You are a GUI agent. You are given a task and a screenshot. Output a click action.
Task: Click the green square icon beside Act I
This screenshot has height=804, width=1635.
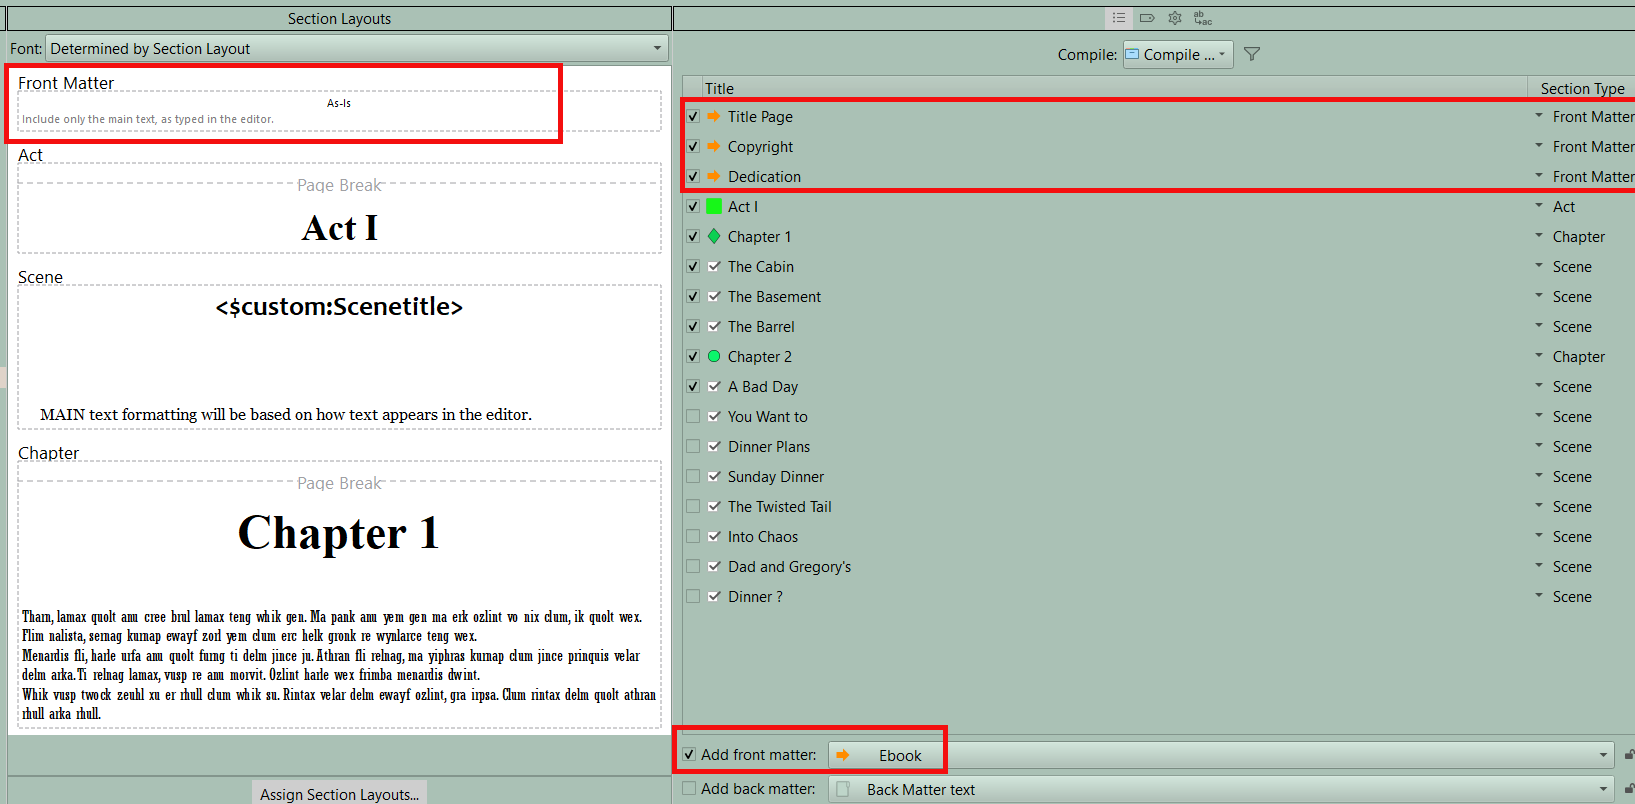coord(714,206)
